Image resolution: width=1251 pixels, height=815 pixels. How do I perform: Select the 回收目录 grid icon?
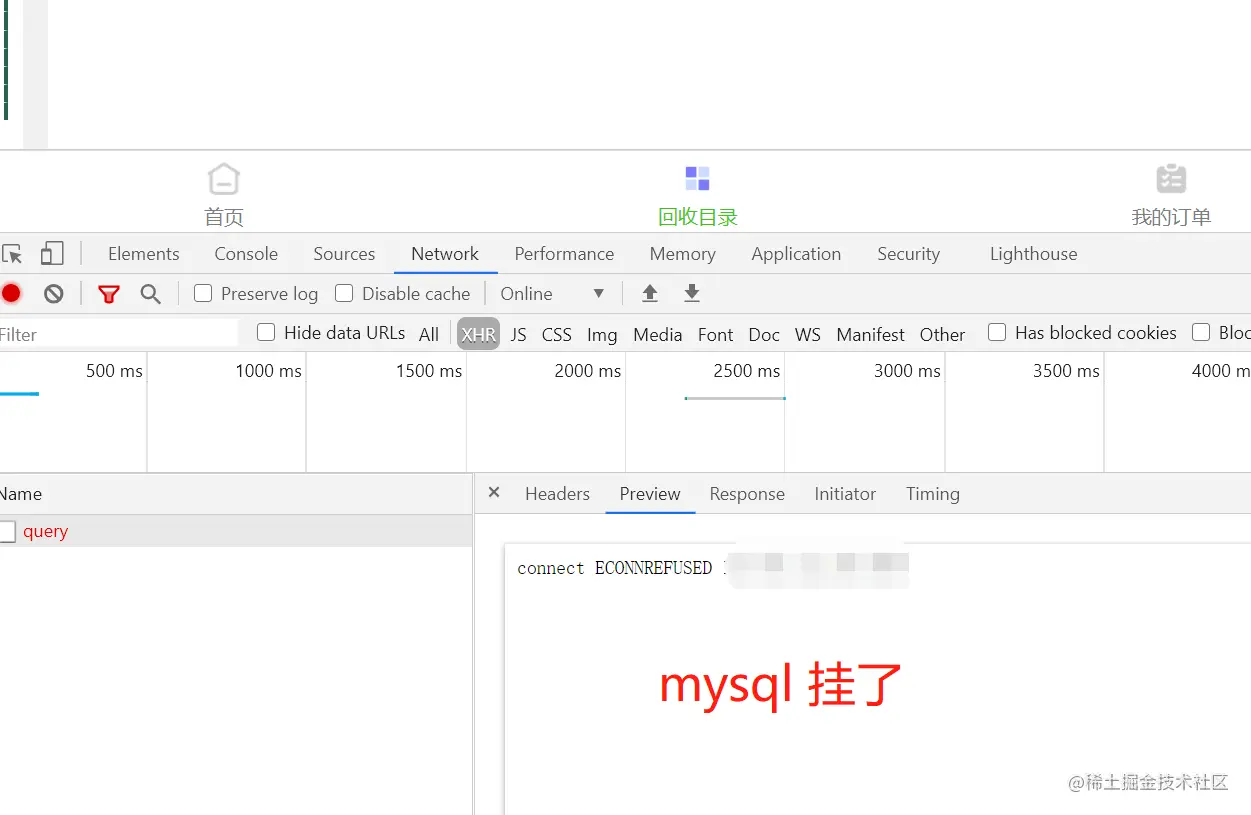coord(697,179)
